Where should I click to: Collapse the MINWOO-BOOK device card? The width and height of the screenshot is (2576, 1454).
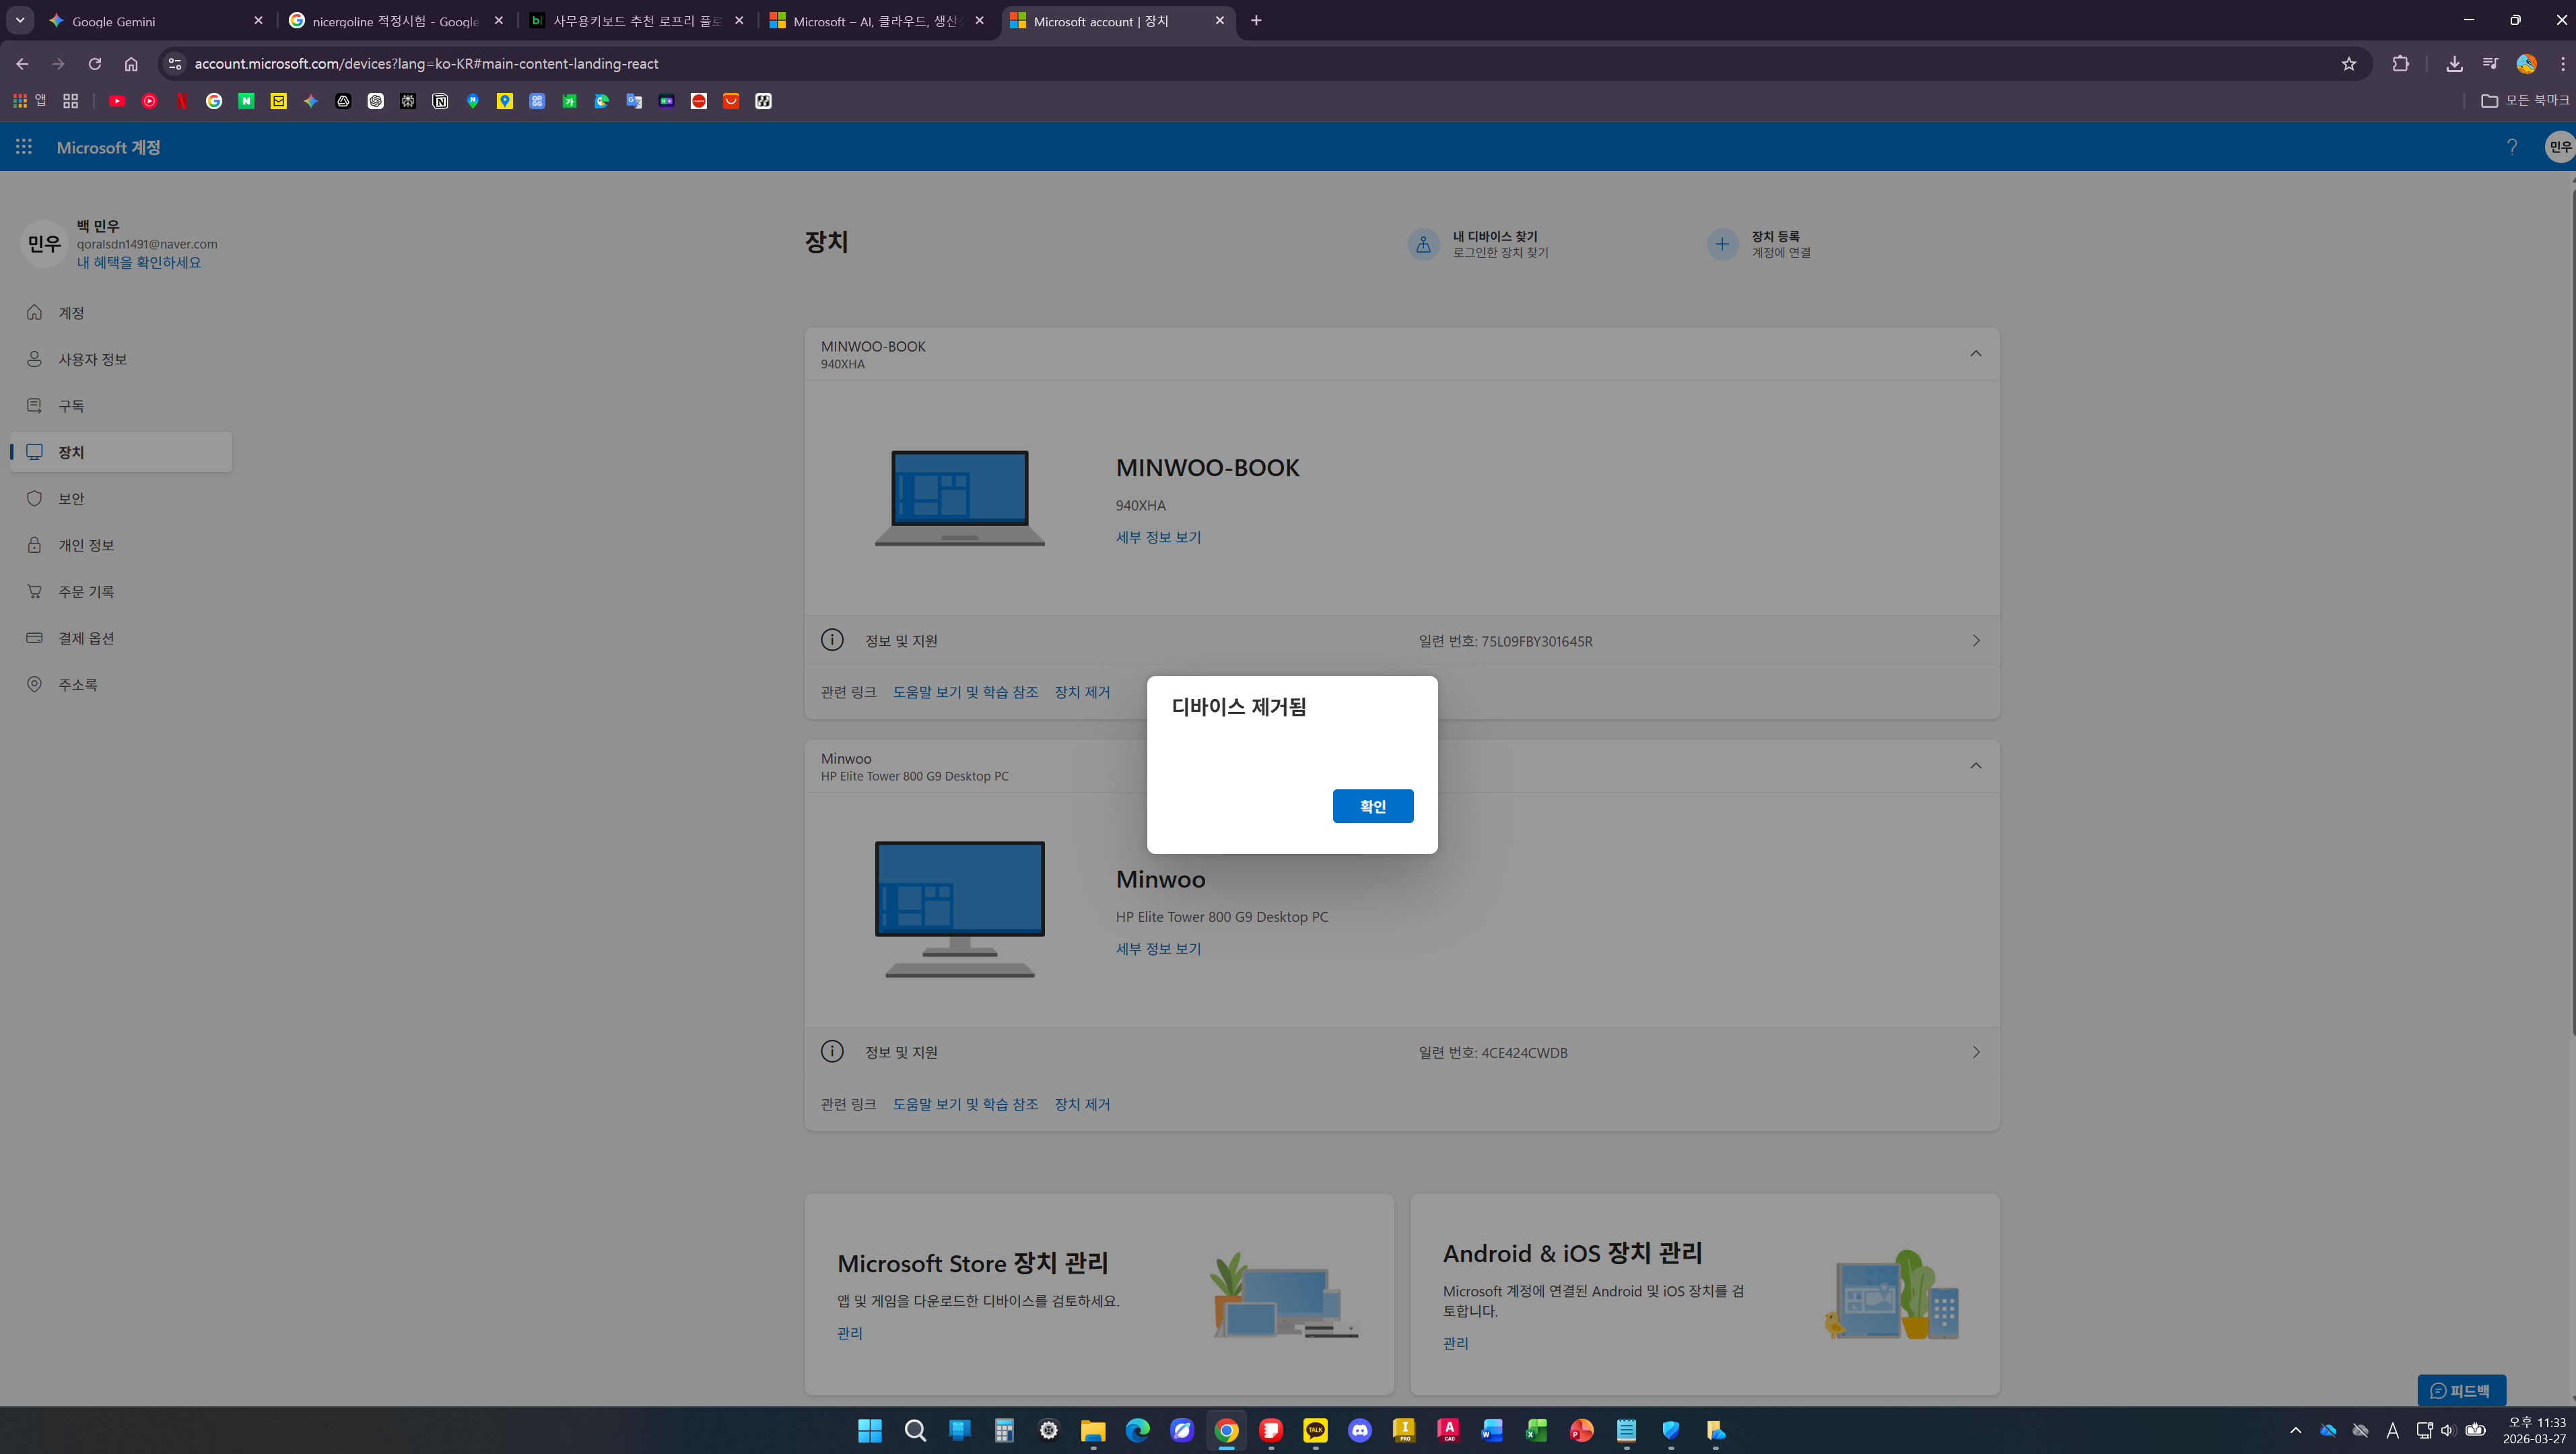pos(1975,354)
